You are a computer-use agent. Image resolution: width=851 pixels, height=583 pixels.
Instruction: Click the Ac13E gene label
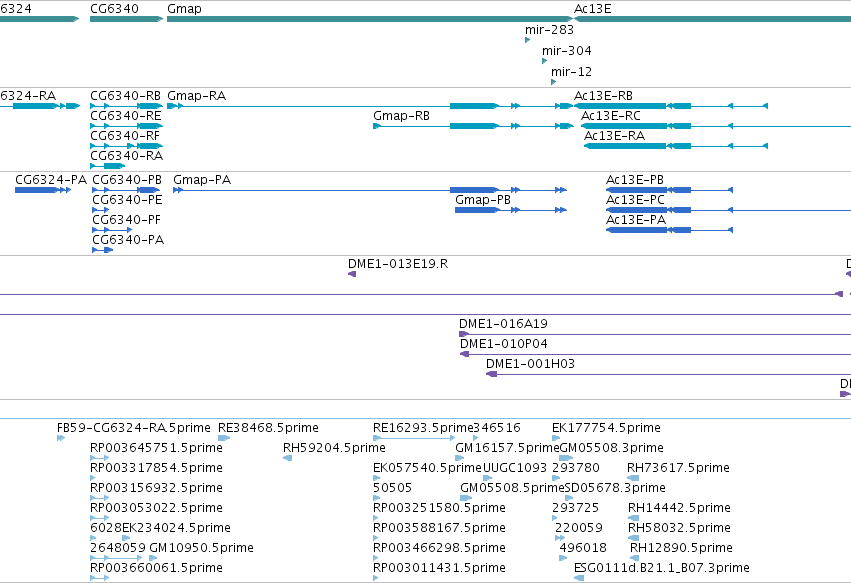click(593, 9)
